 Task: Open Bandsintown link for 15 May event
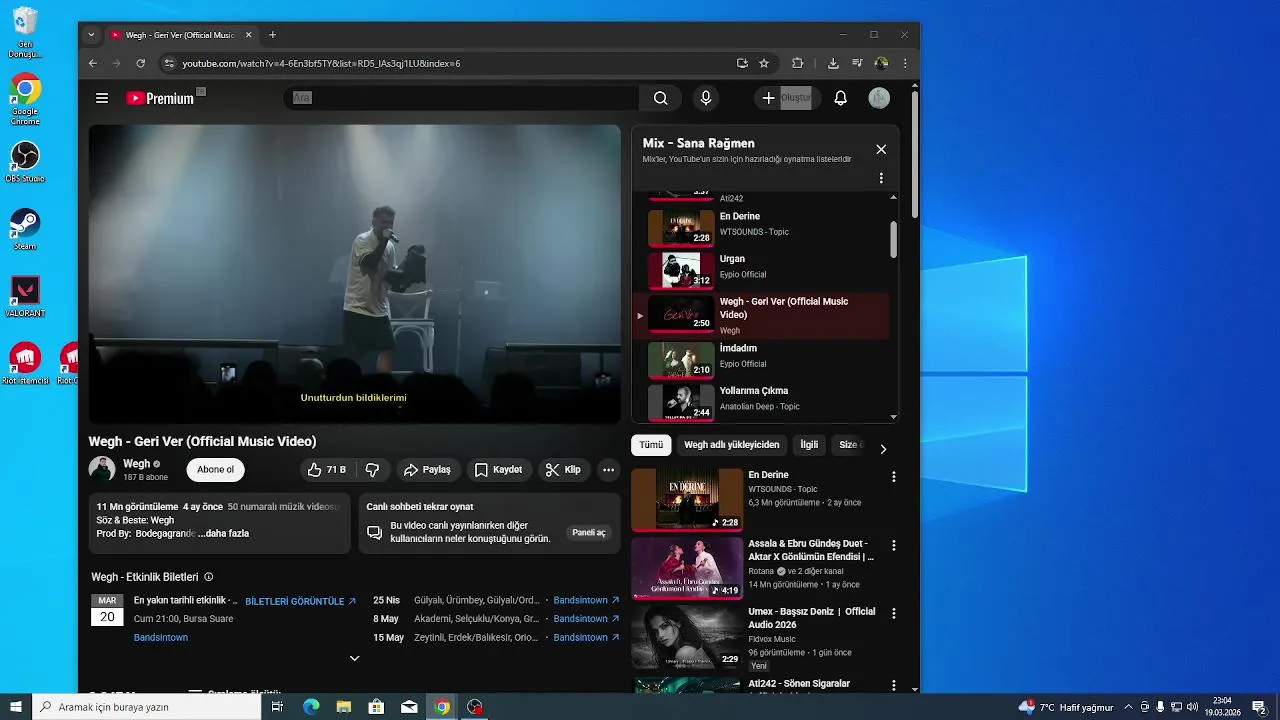pos(586,637)
